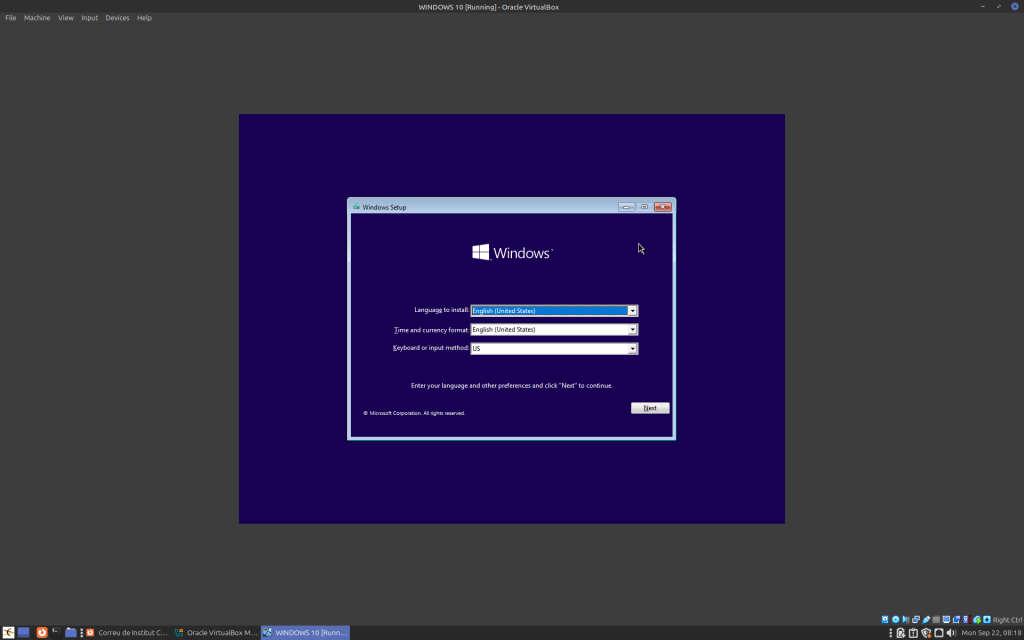Click the Next button in Windows Setup
This screenshot has height=640, width=1024.
click(x=650, y=408)
